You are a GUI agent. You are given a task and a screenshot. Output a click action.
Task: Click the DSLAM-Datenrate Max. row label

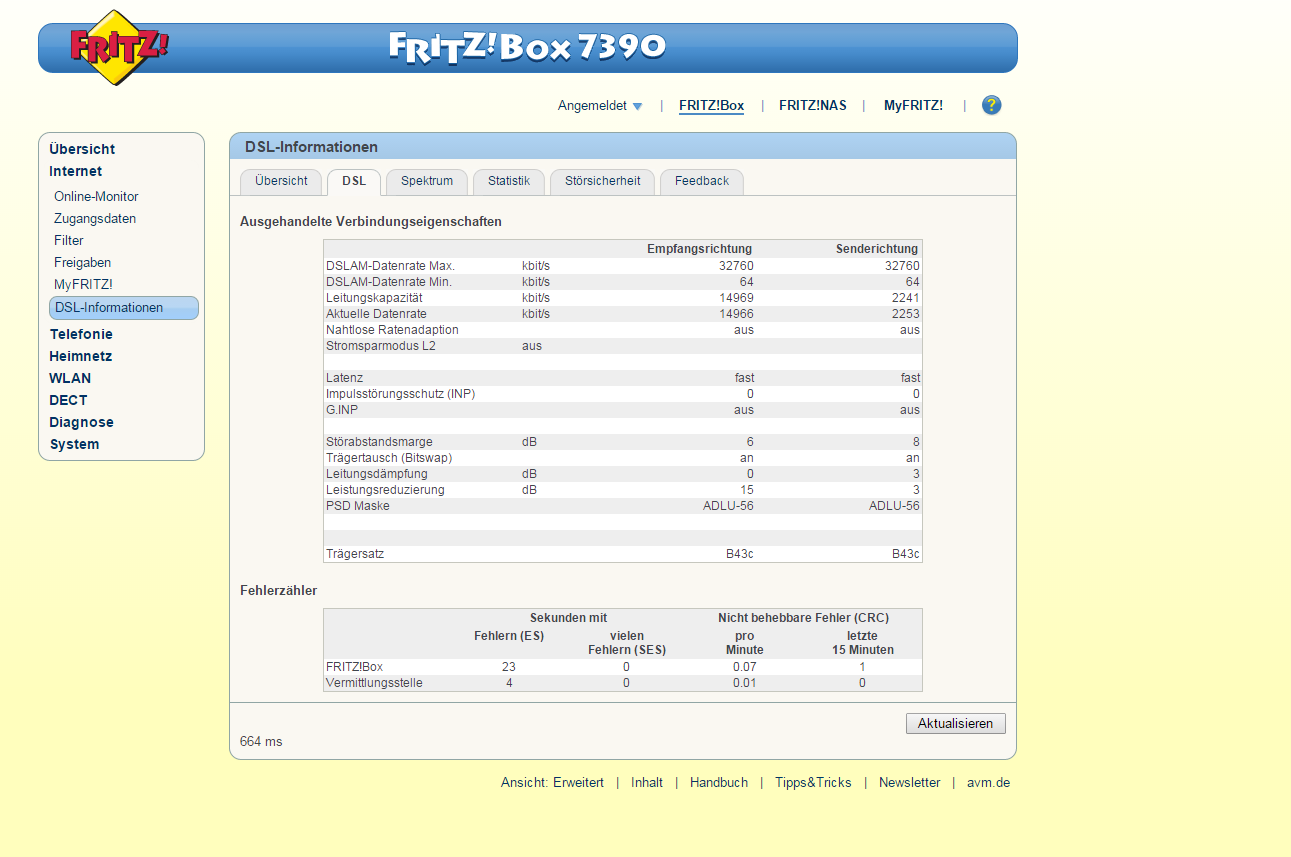point(390,266)
